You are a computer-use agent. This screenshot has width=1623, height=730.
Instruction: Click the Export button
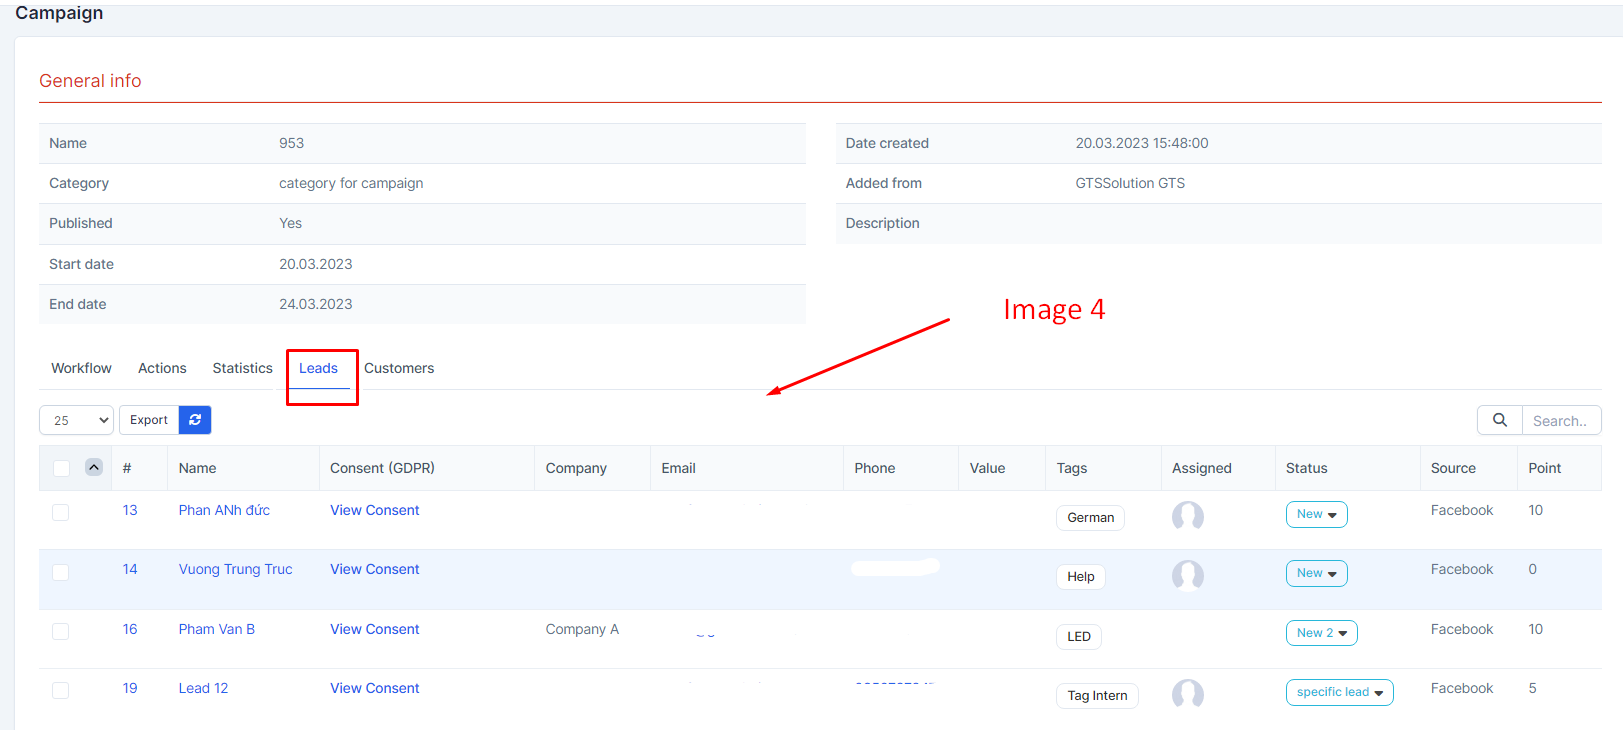tap(149, 420)
